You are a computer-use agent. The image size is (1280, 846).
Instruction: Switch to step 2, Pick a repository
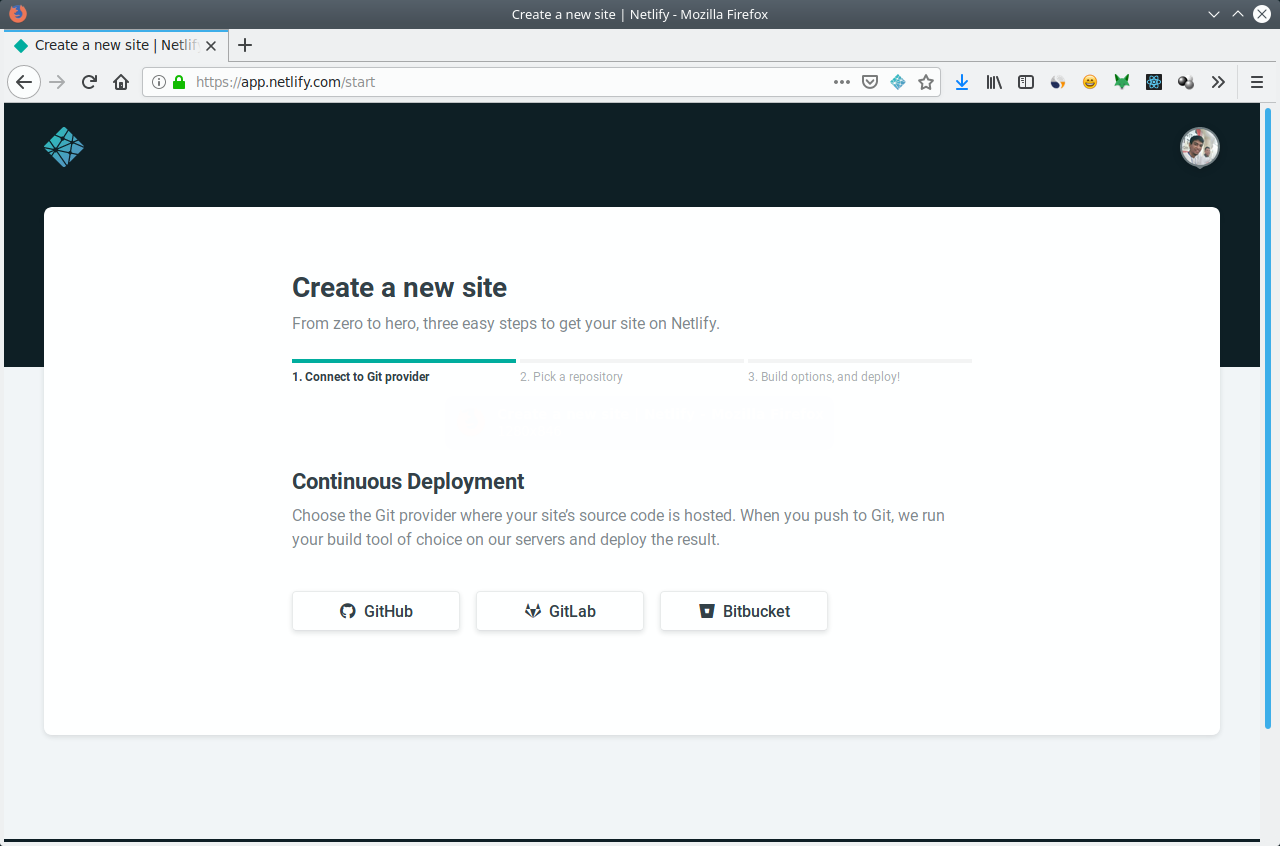571,376
